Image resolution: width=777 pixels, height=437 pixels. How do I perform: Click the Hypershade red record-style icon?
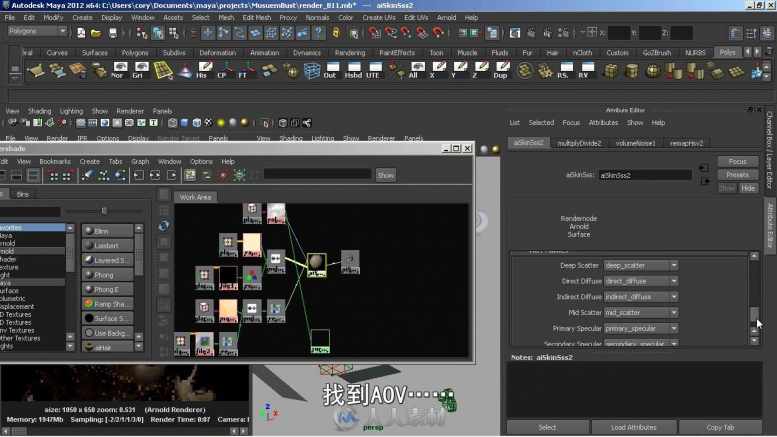(x=223, y=175)
